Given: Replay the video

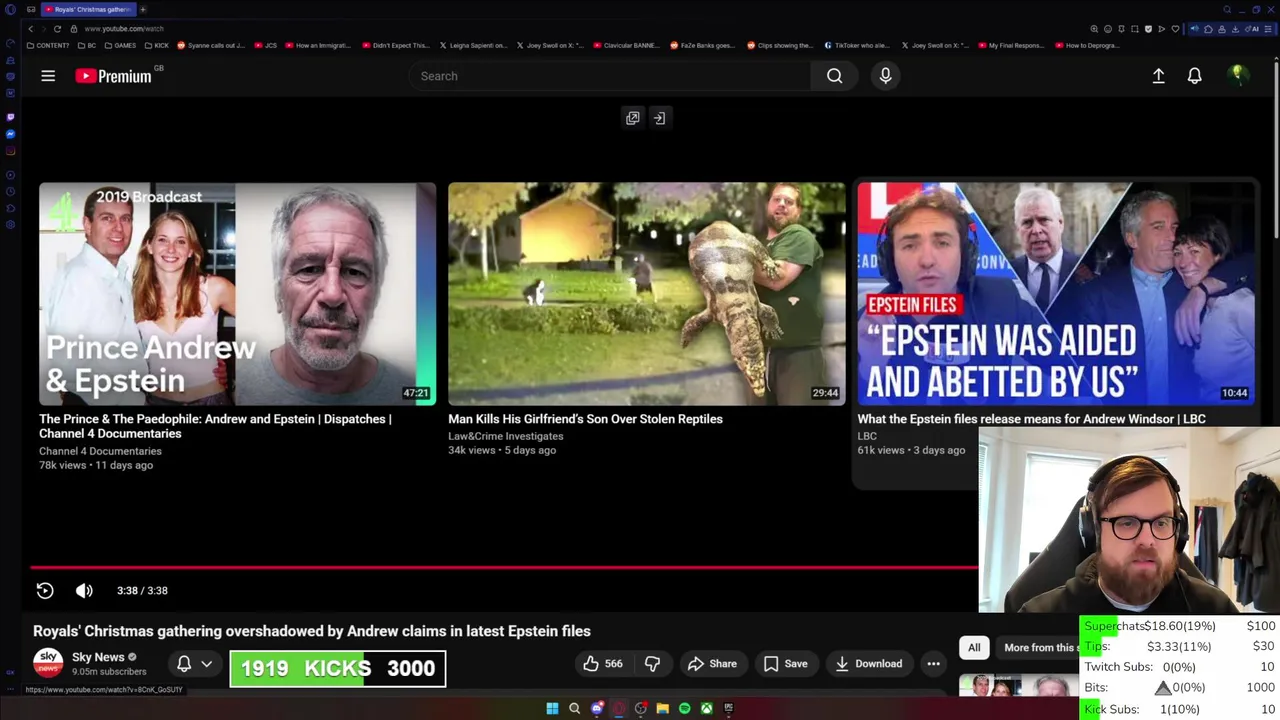Looking at the screenshot, I should 45,591.
